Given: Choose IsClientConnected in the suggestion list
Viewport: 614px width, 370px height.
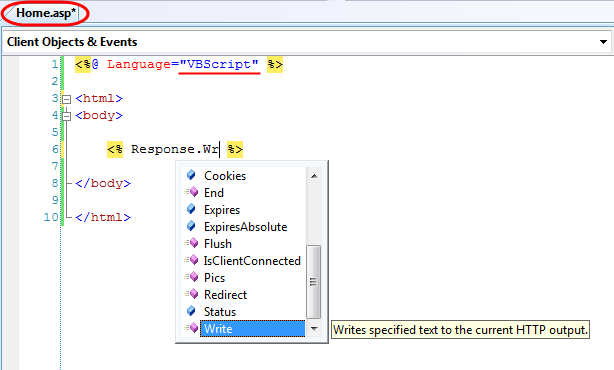Looking at the screenshot, I should [x=252, y=261].
